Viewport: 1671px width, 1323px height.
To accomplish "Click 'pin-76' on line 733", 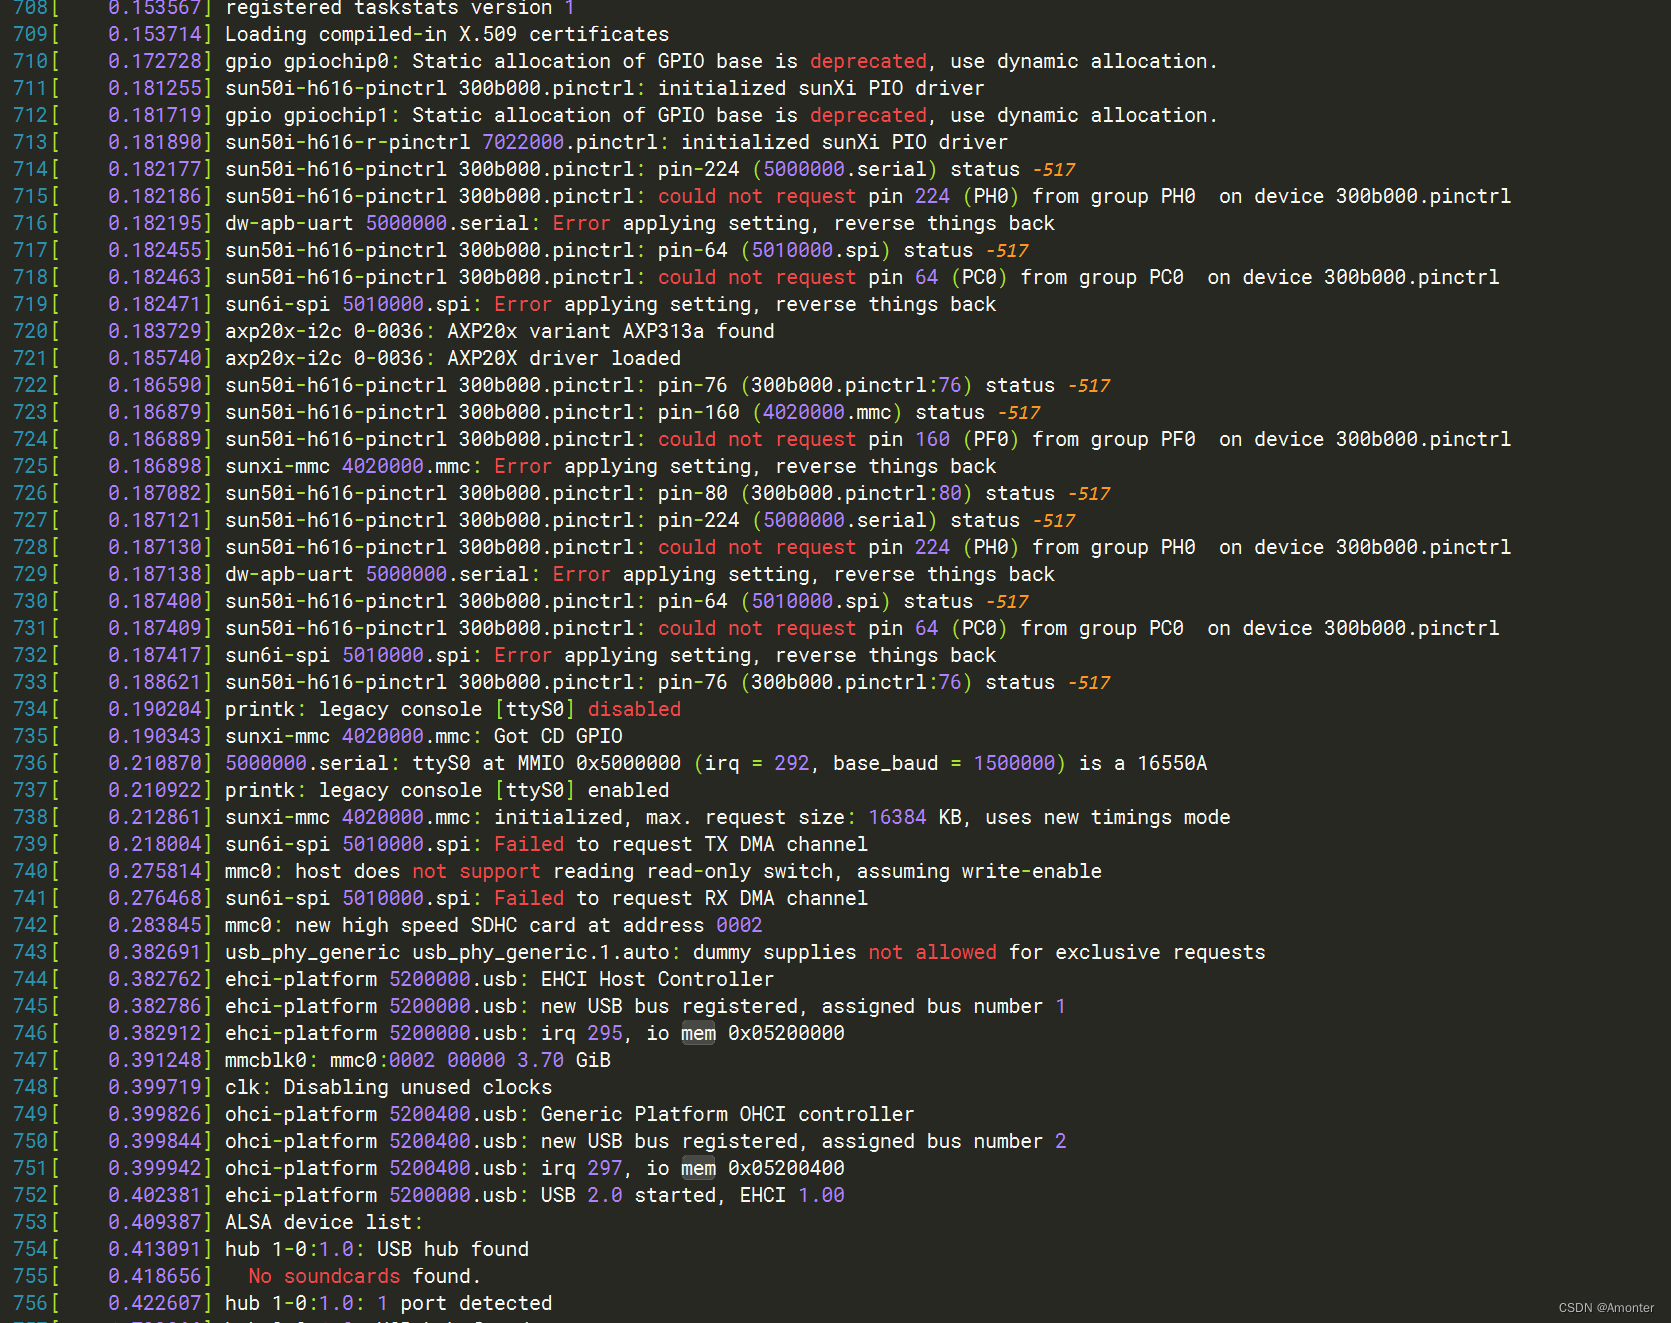I will click(x=693, y=682).
